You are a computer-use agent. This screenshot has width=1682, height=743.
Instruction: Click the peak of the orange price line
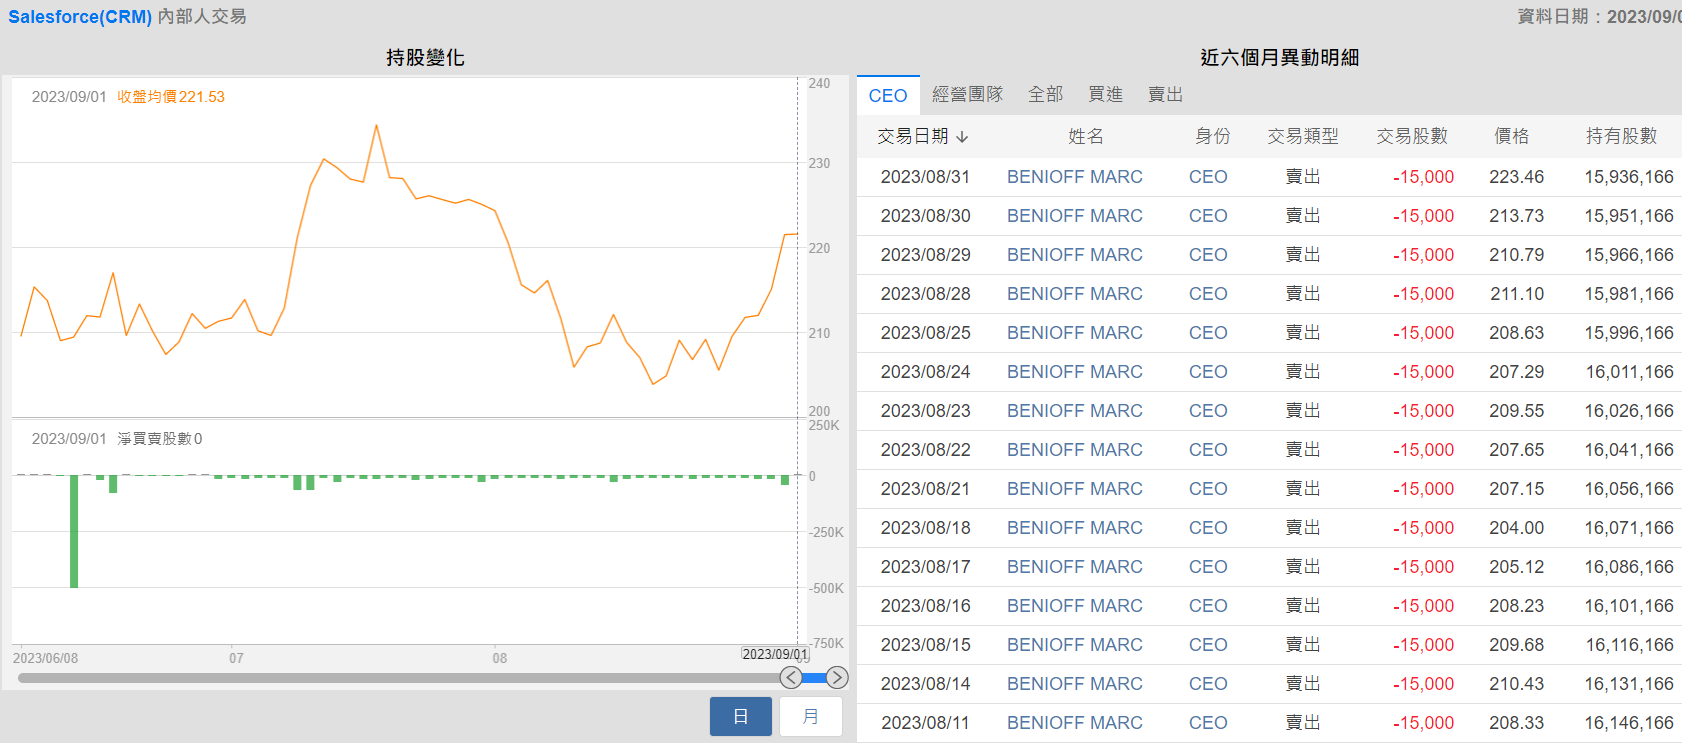[x=376, y=126]
